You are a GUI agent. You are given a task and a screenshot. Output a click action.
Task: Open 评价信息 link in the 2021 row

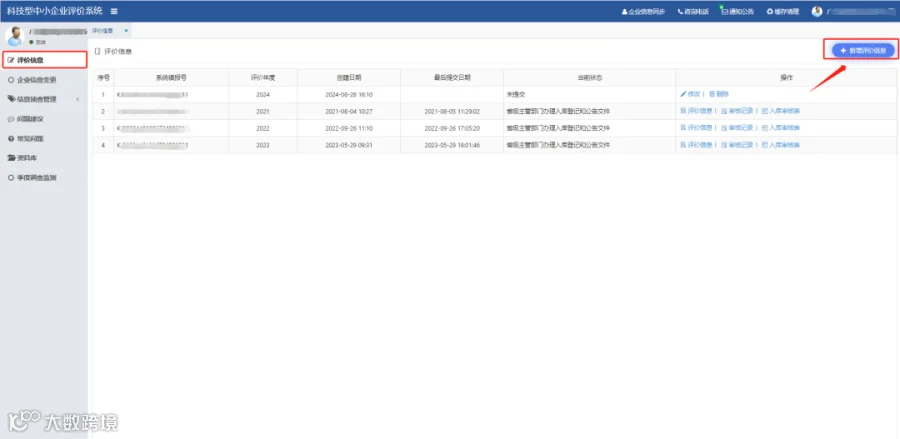tap(696, 111)
